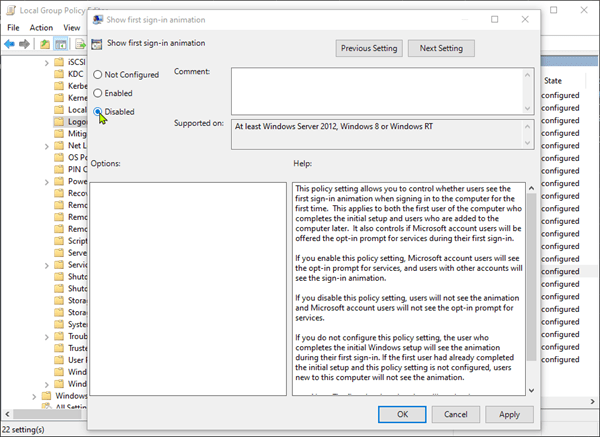Click the Show/Hide console tree icon
The width and height of the screenshot is (600, 437).
(x=62, y=43)
